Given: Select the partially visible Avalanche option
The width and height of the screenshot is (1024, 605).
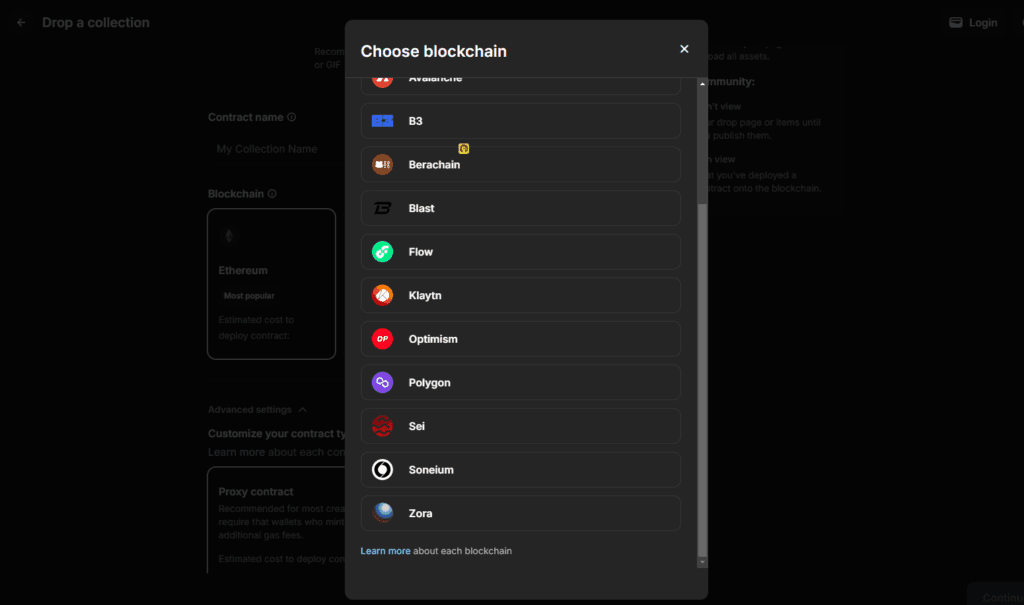Looking at the screenshot, I should 520,86.
